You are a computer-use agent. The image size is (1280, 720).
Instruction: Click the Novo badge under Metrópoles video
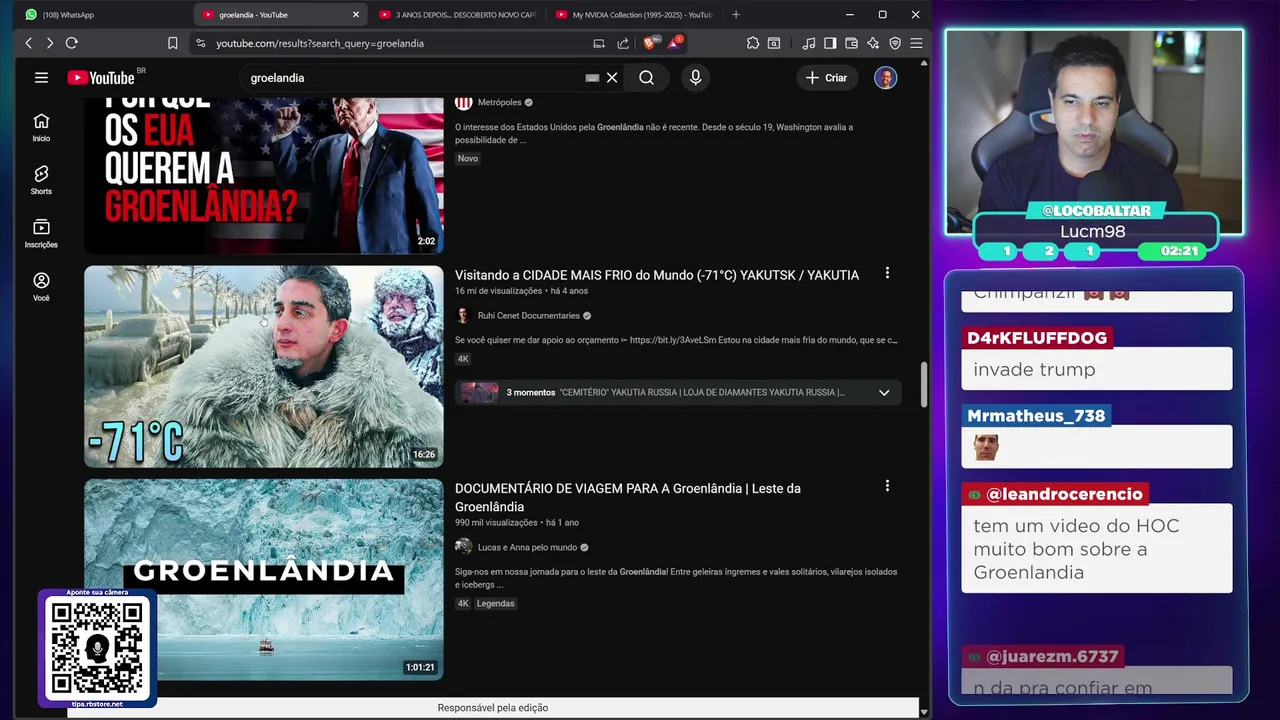click(x=468, y=158)
